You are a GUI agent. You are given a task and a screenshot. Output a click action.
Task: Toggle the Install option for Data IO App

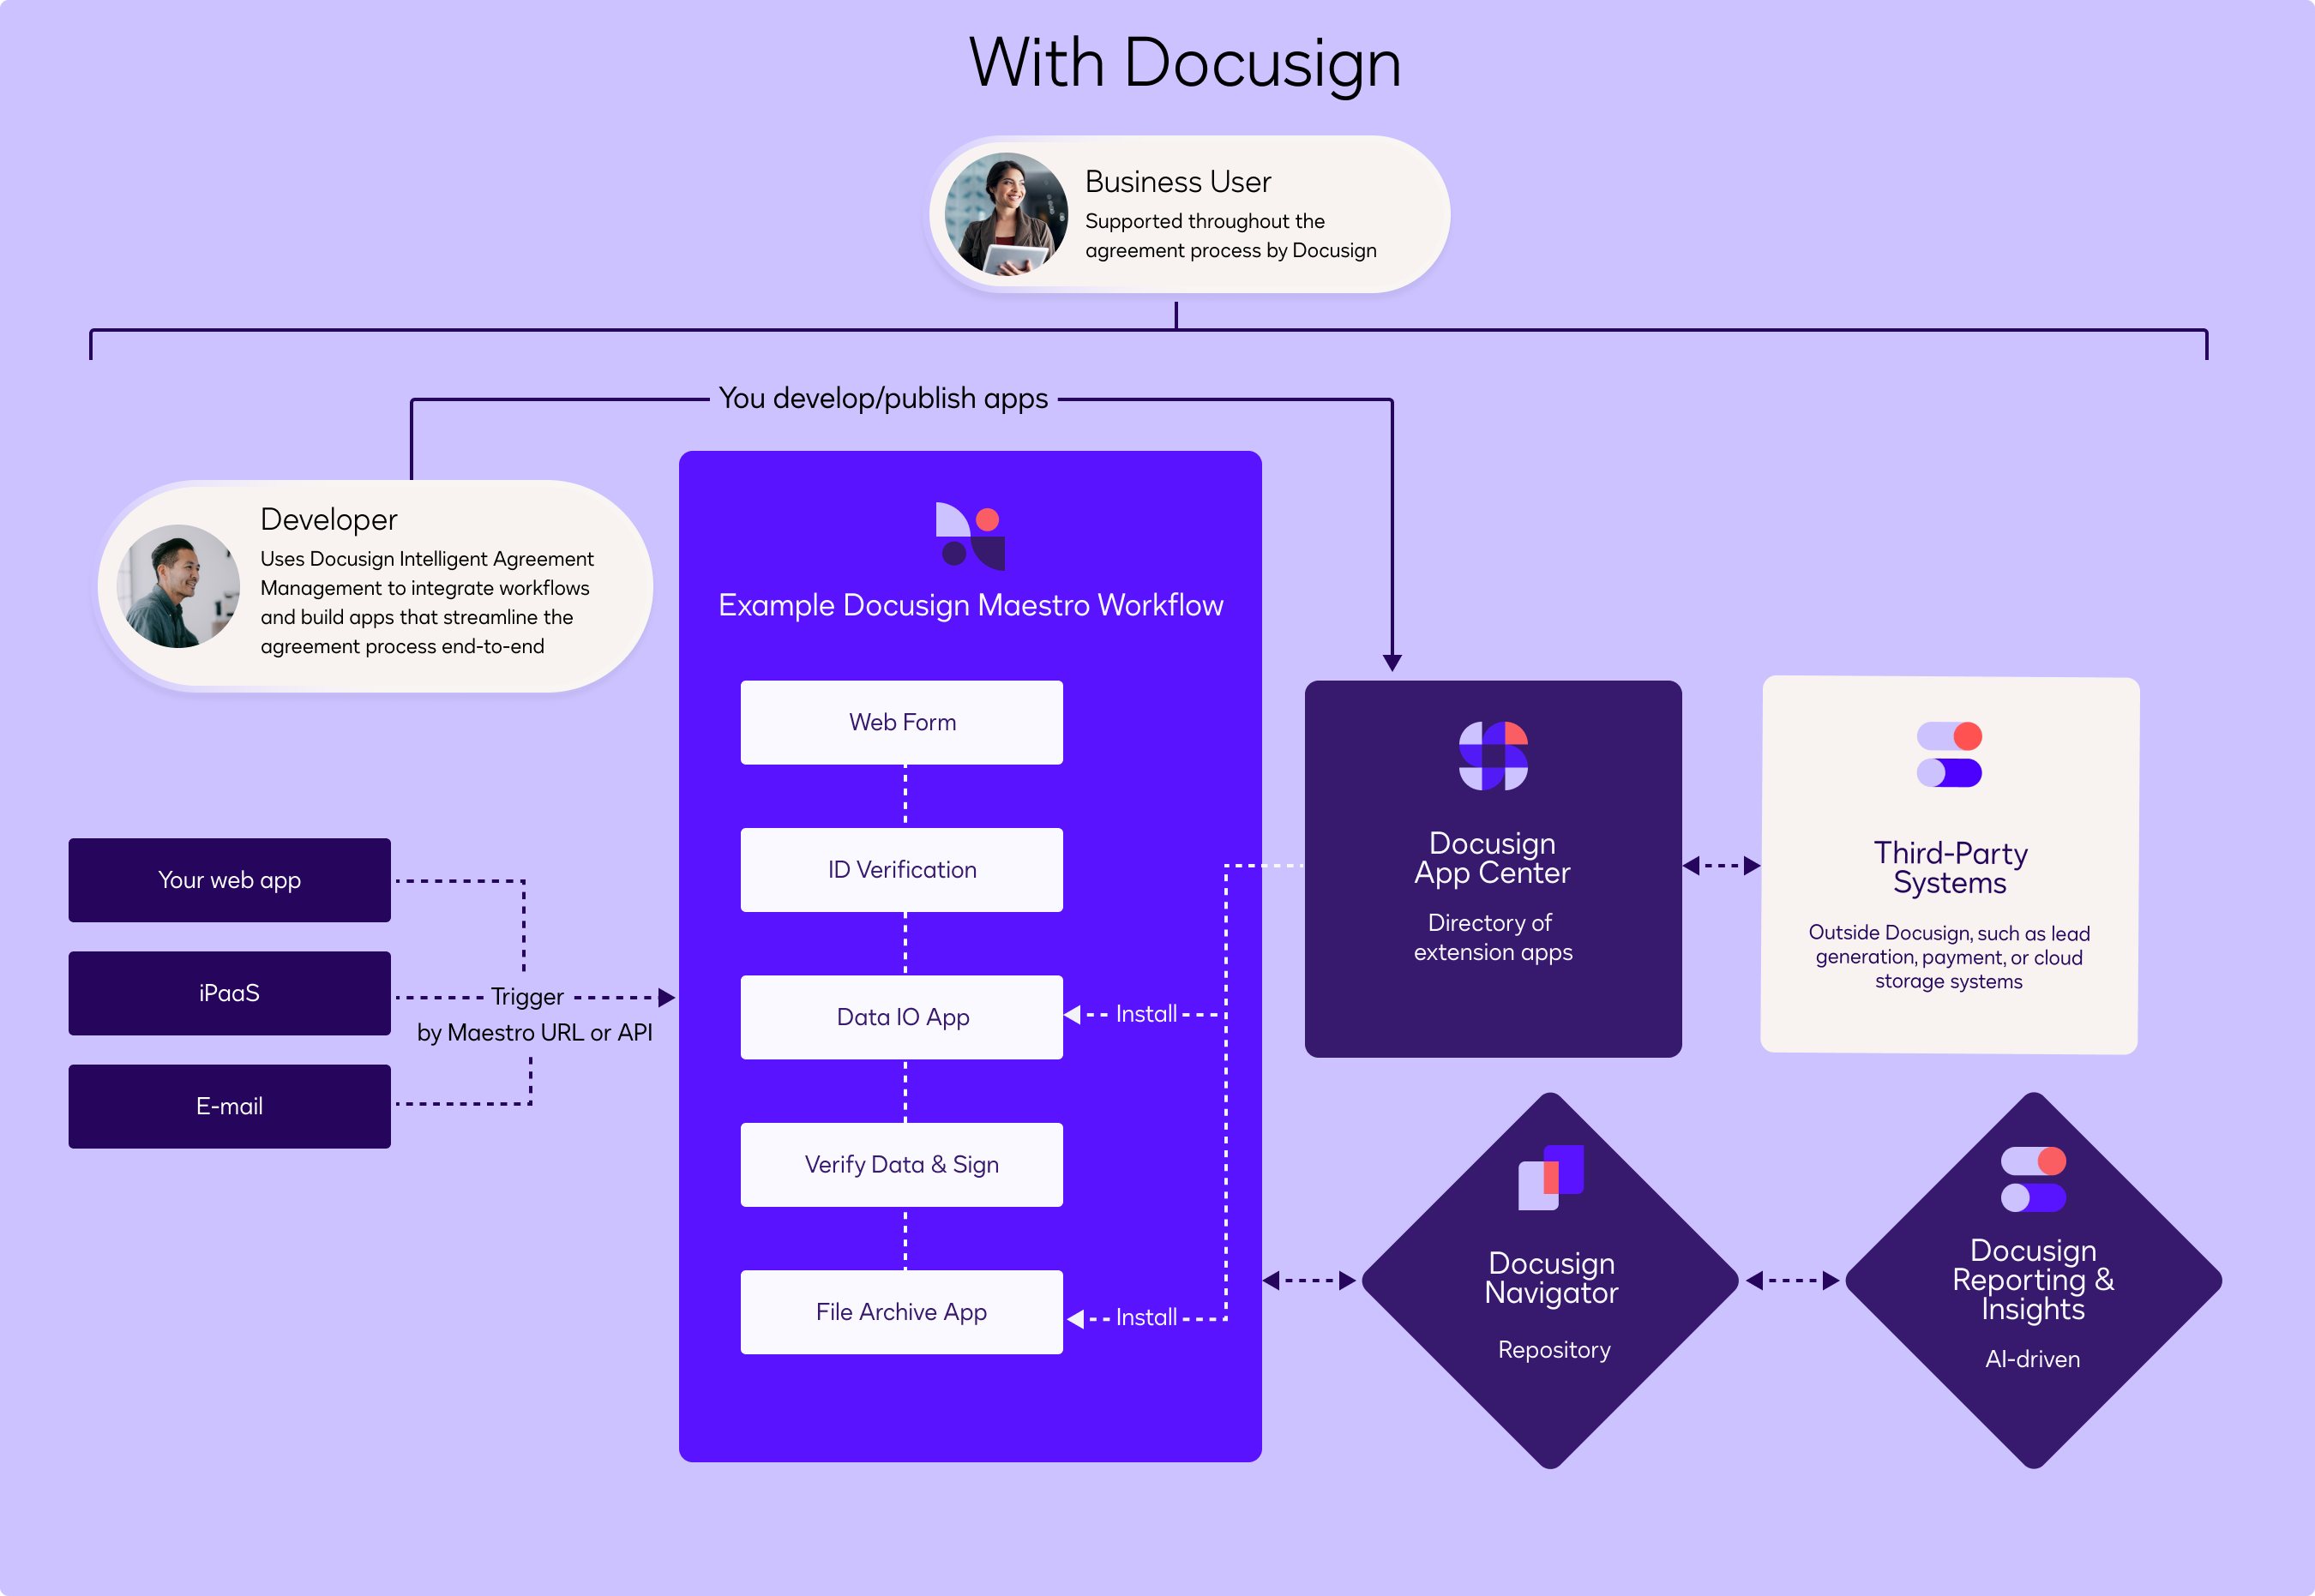(x=1146, y=1014)
